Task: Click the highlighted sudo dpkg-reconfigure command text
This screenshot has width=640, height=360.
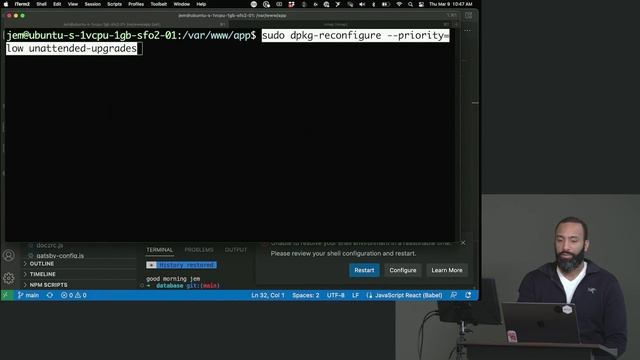Action: [x=355, y=36]
